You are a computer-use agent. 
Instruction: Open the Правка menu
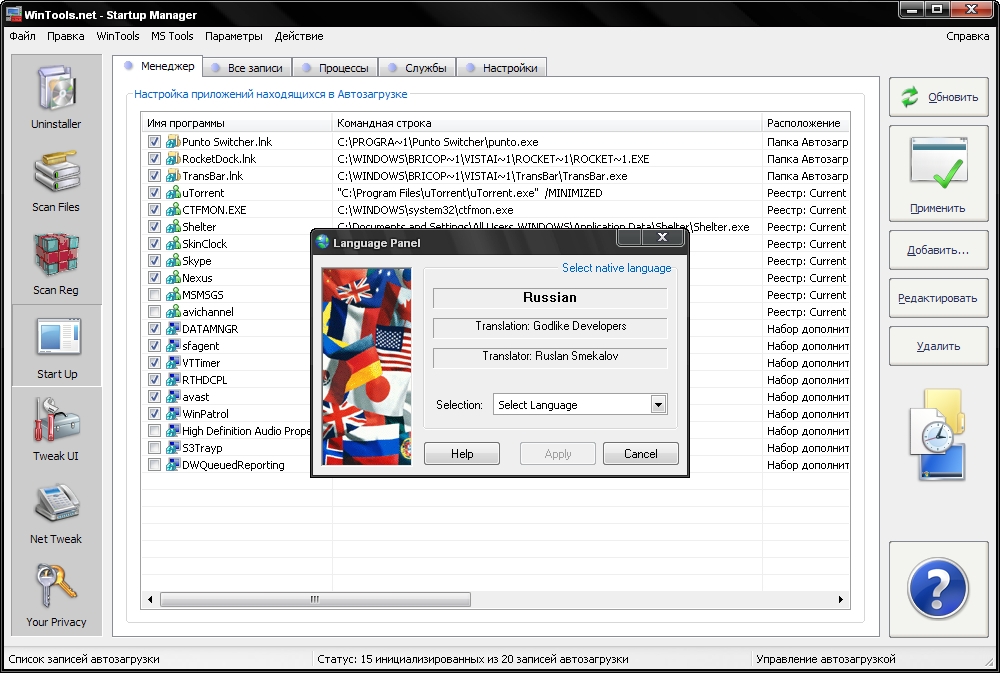coord(66,36)
